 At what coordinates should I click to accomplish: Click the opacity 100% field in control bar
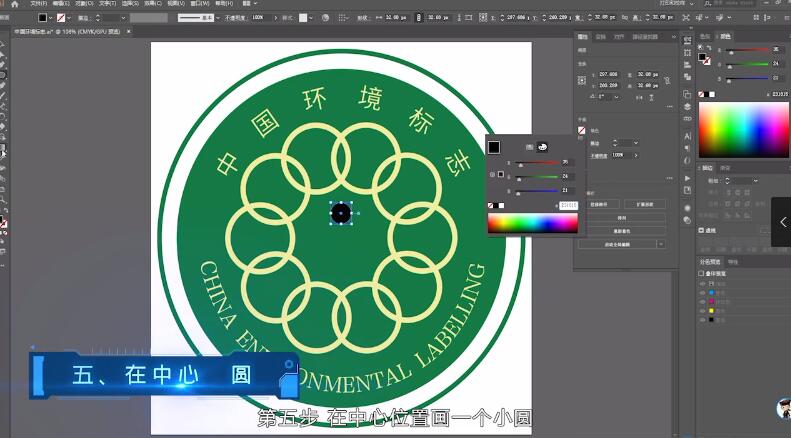[x=261, y=18]
